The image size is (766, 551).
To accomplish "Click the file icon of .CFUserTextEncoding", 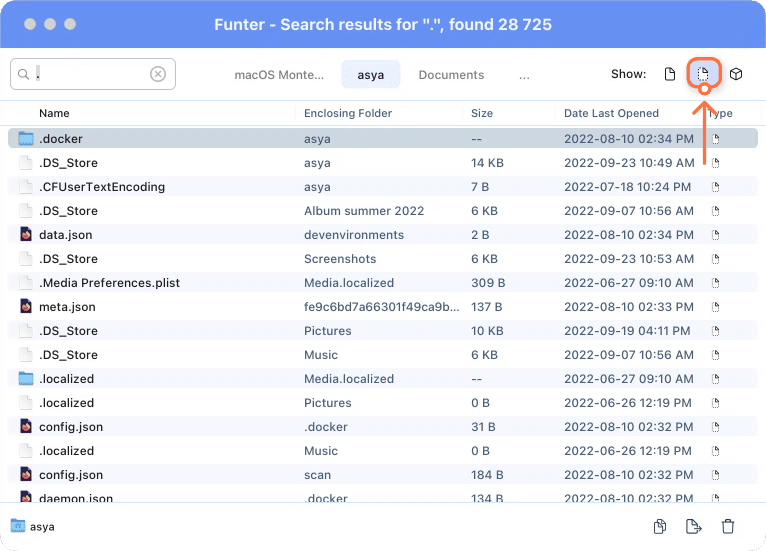I will 26,187.
